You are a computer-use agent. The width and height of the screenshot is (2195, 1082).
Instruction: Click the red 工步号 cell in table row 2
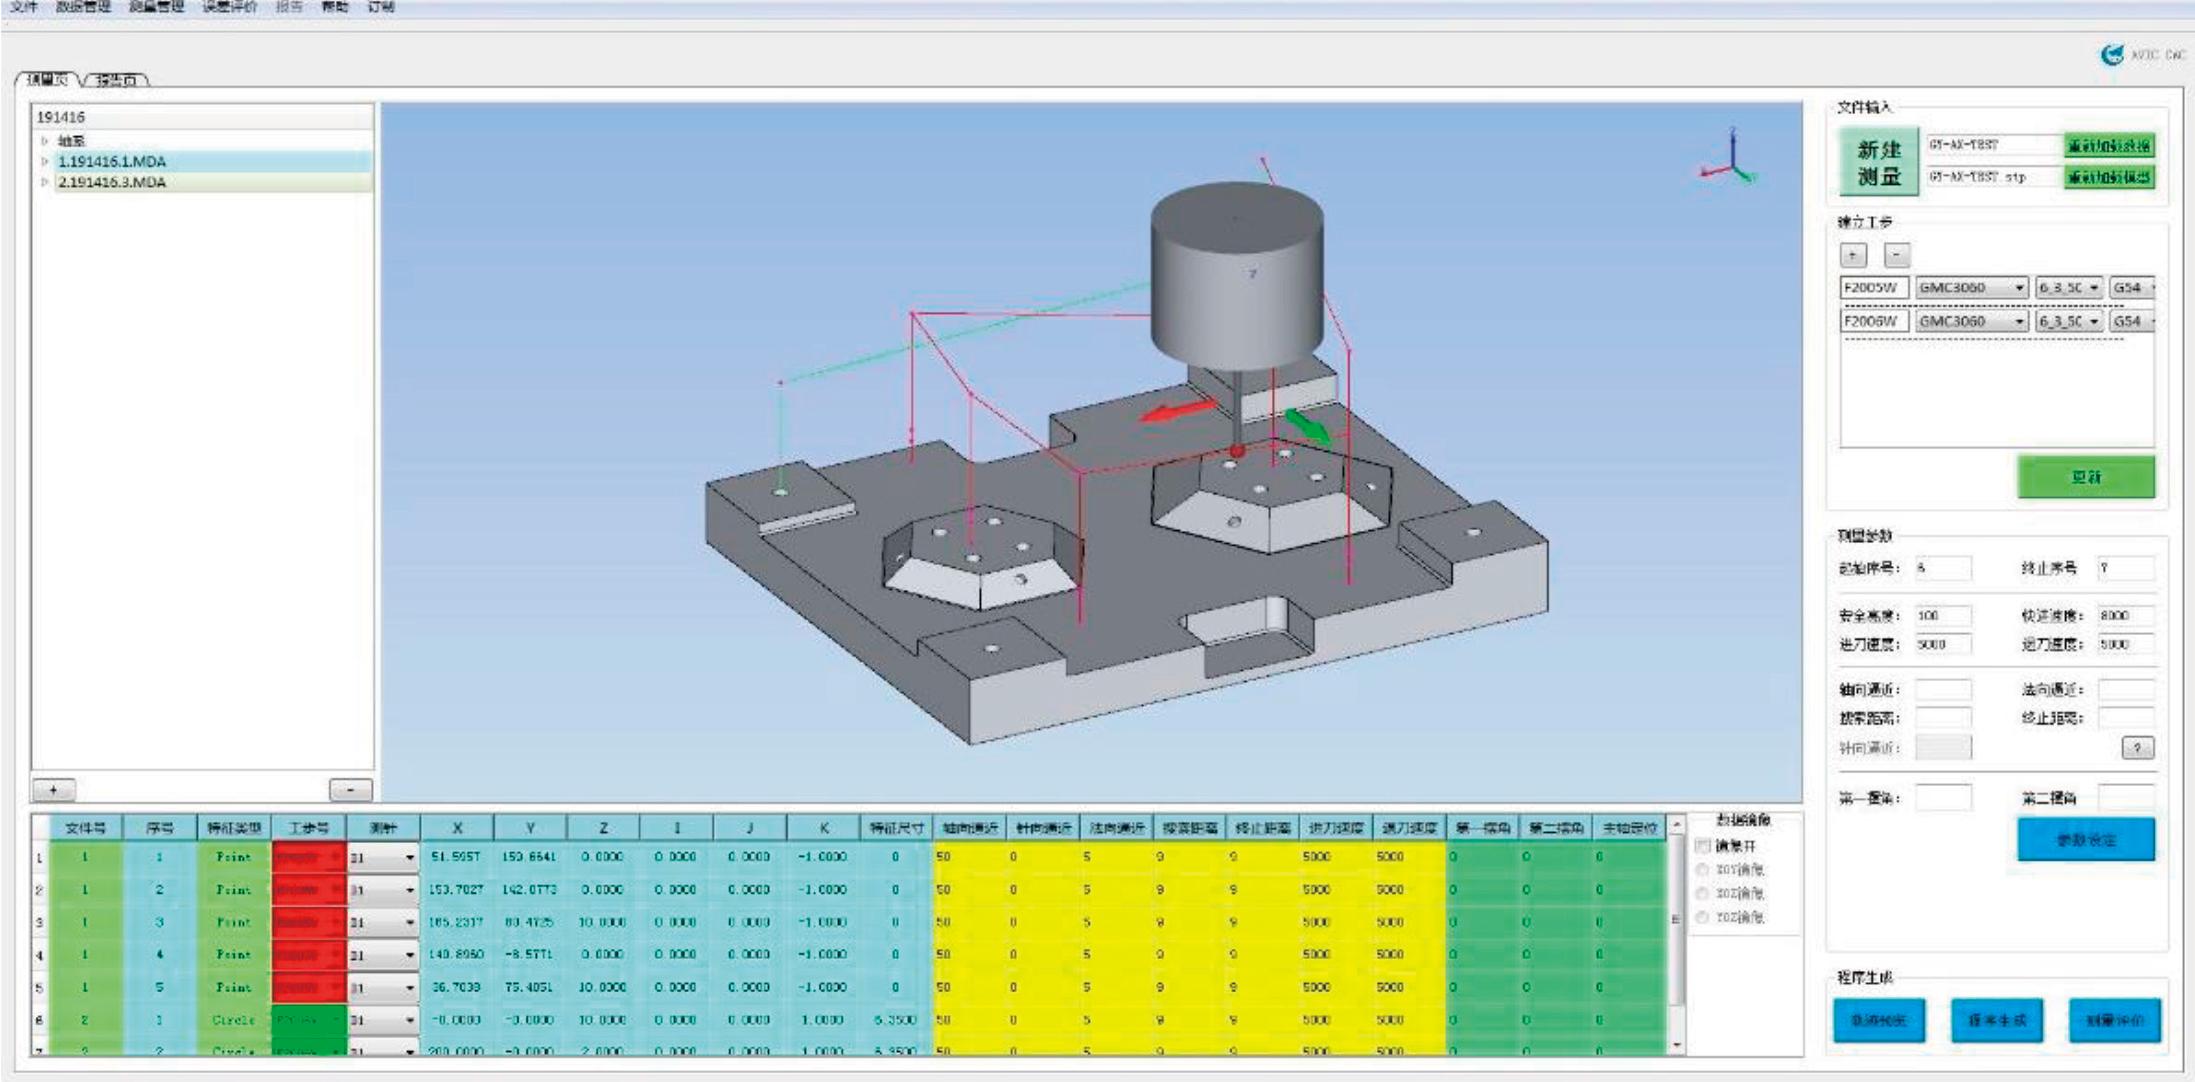click(x=308, y=890)
